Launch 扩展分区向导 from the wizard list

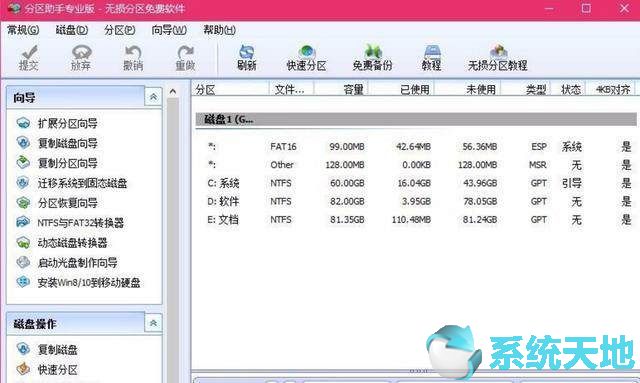[57, 123]
